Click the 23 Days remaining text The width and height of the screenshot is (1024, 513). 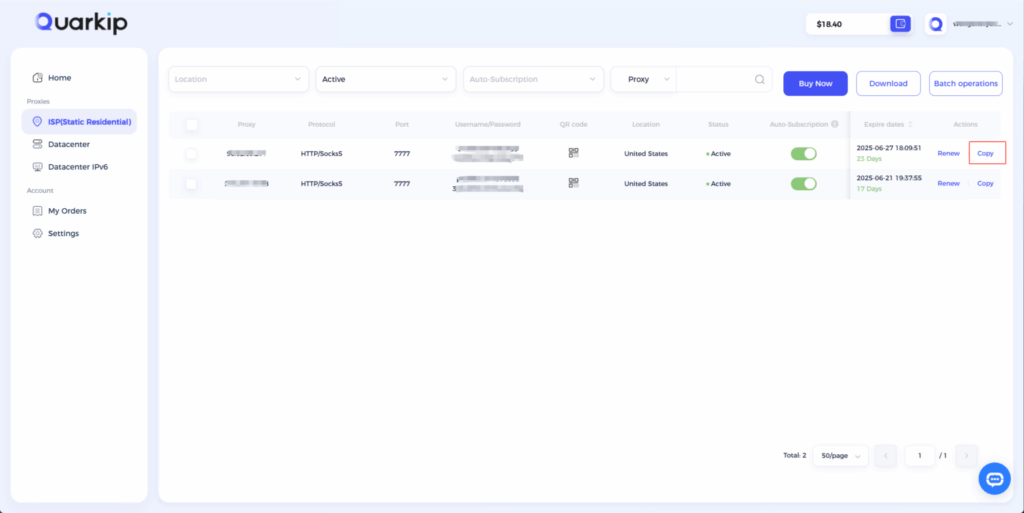[x=869, y=159]
